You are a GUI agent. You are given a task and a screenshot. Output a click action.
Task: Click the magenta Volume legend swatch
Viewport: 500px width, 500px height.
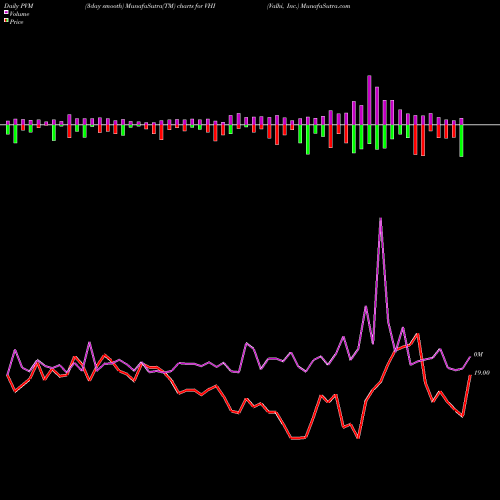pyautogui.click(x=6, y=13)
